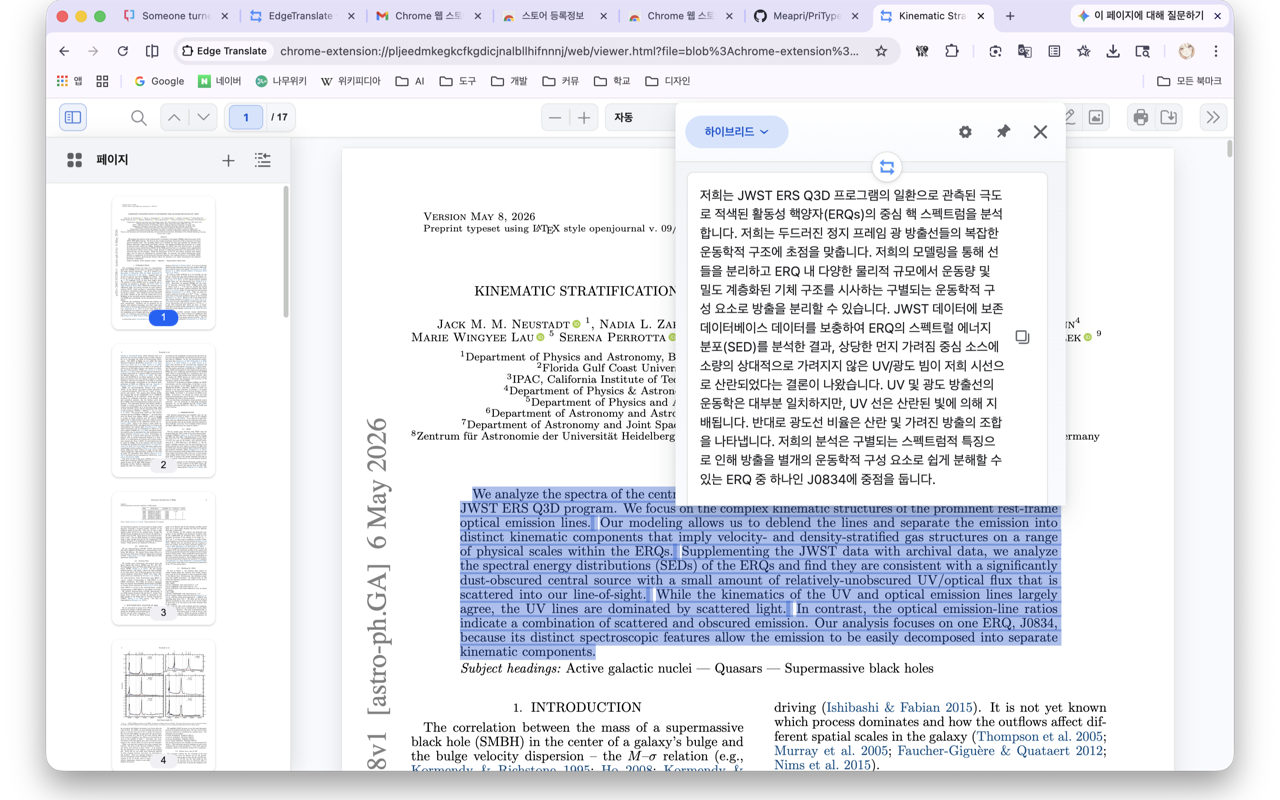Switch to the Someone turn... tab

click(x=174, y=16)
